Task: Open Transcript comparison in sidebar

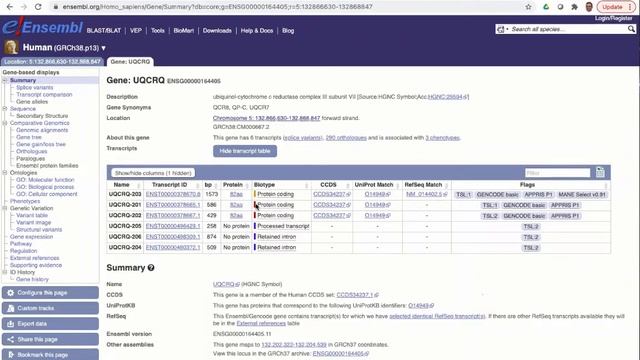Action: point(44,94)
